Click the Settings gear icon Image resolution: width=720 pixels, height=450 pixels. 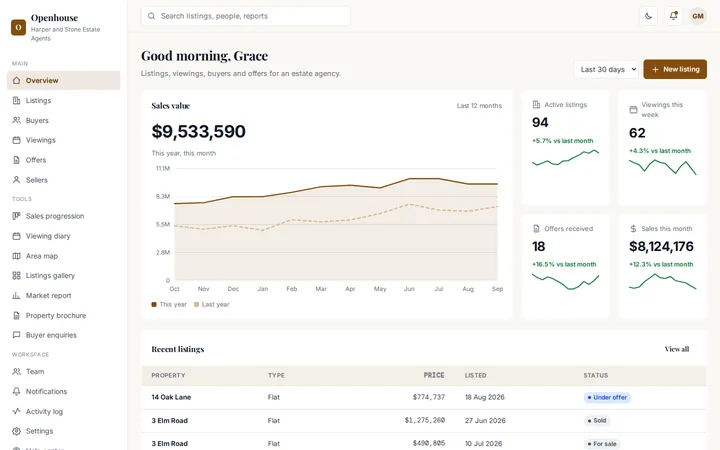tap(17, 431)
